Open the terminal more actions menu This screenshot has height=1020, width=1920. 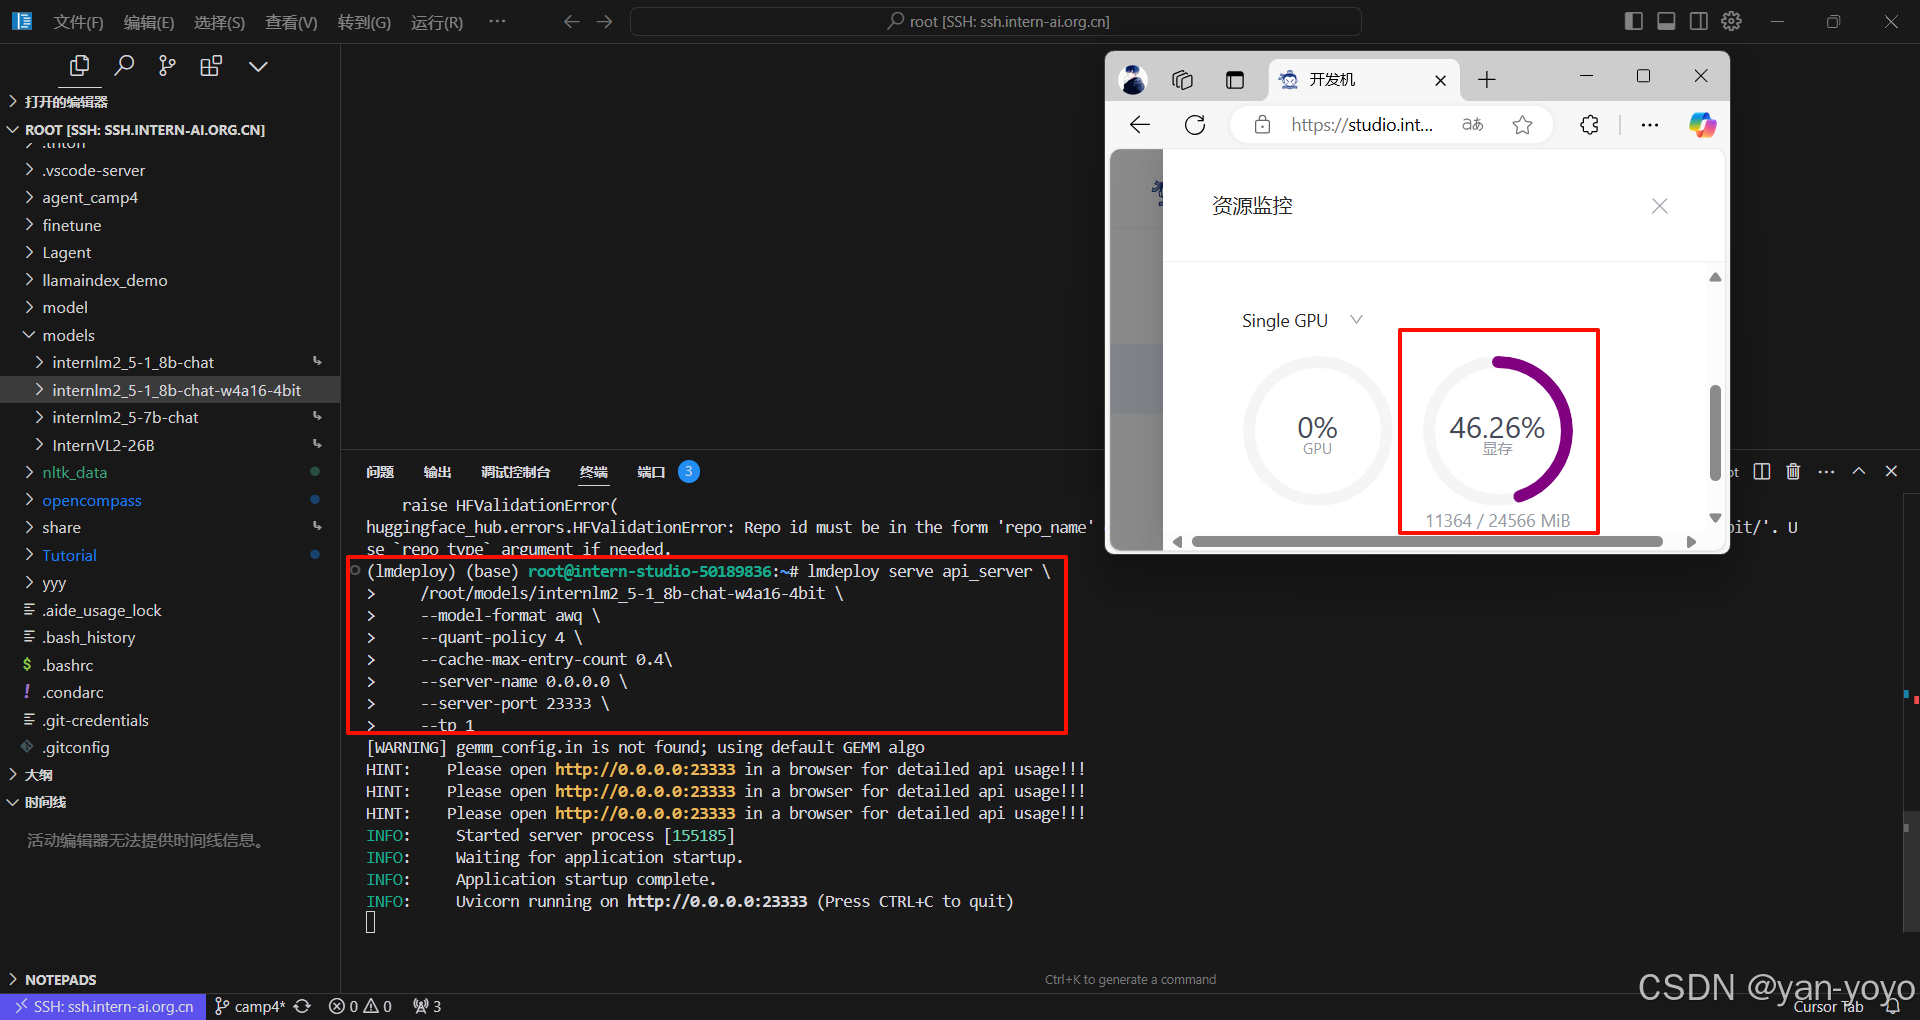coord(1826,471)
